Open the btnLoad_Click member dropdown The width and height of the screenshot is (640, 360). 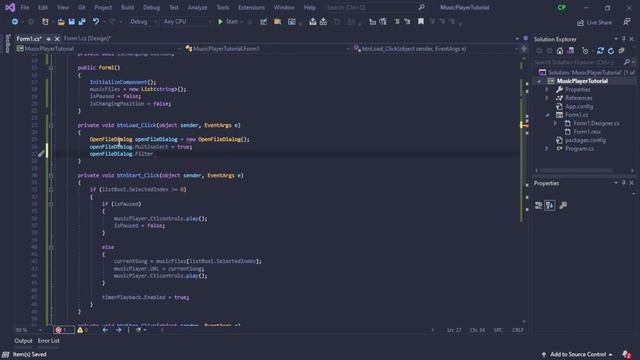[x=436, y=49]
